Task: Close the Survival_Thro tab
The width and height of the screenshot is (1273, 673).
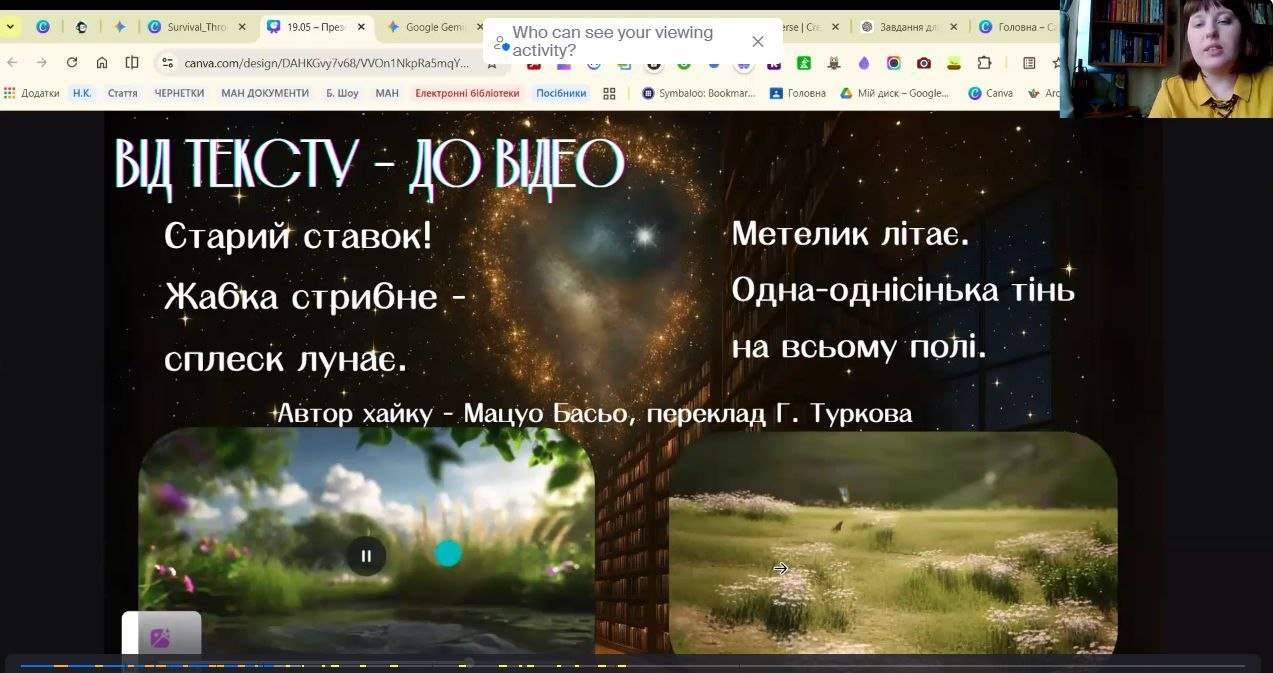Action: click(242, 27)
